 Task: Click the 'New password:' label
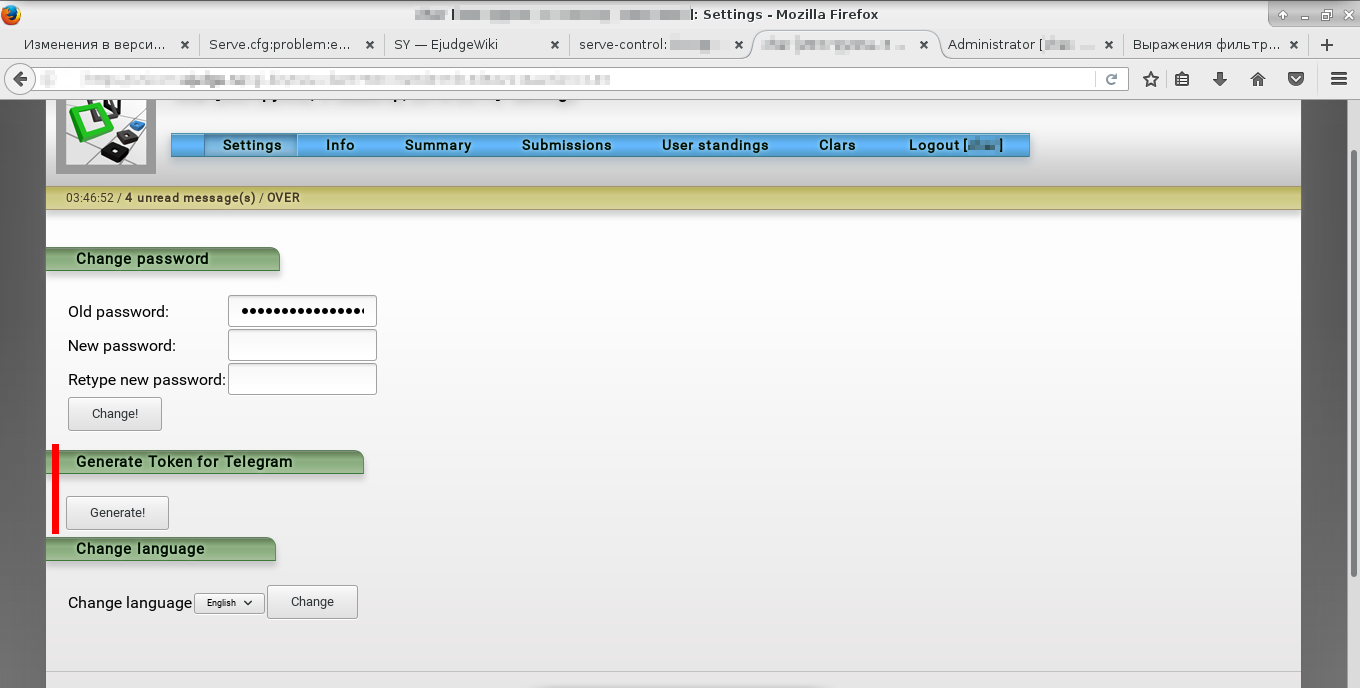[x=122, y=346]
